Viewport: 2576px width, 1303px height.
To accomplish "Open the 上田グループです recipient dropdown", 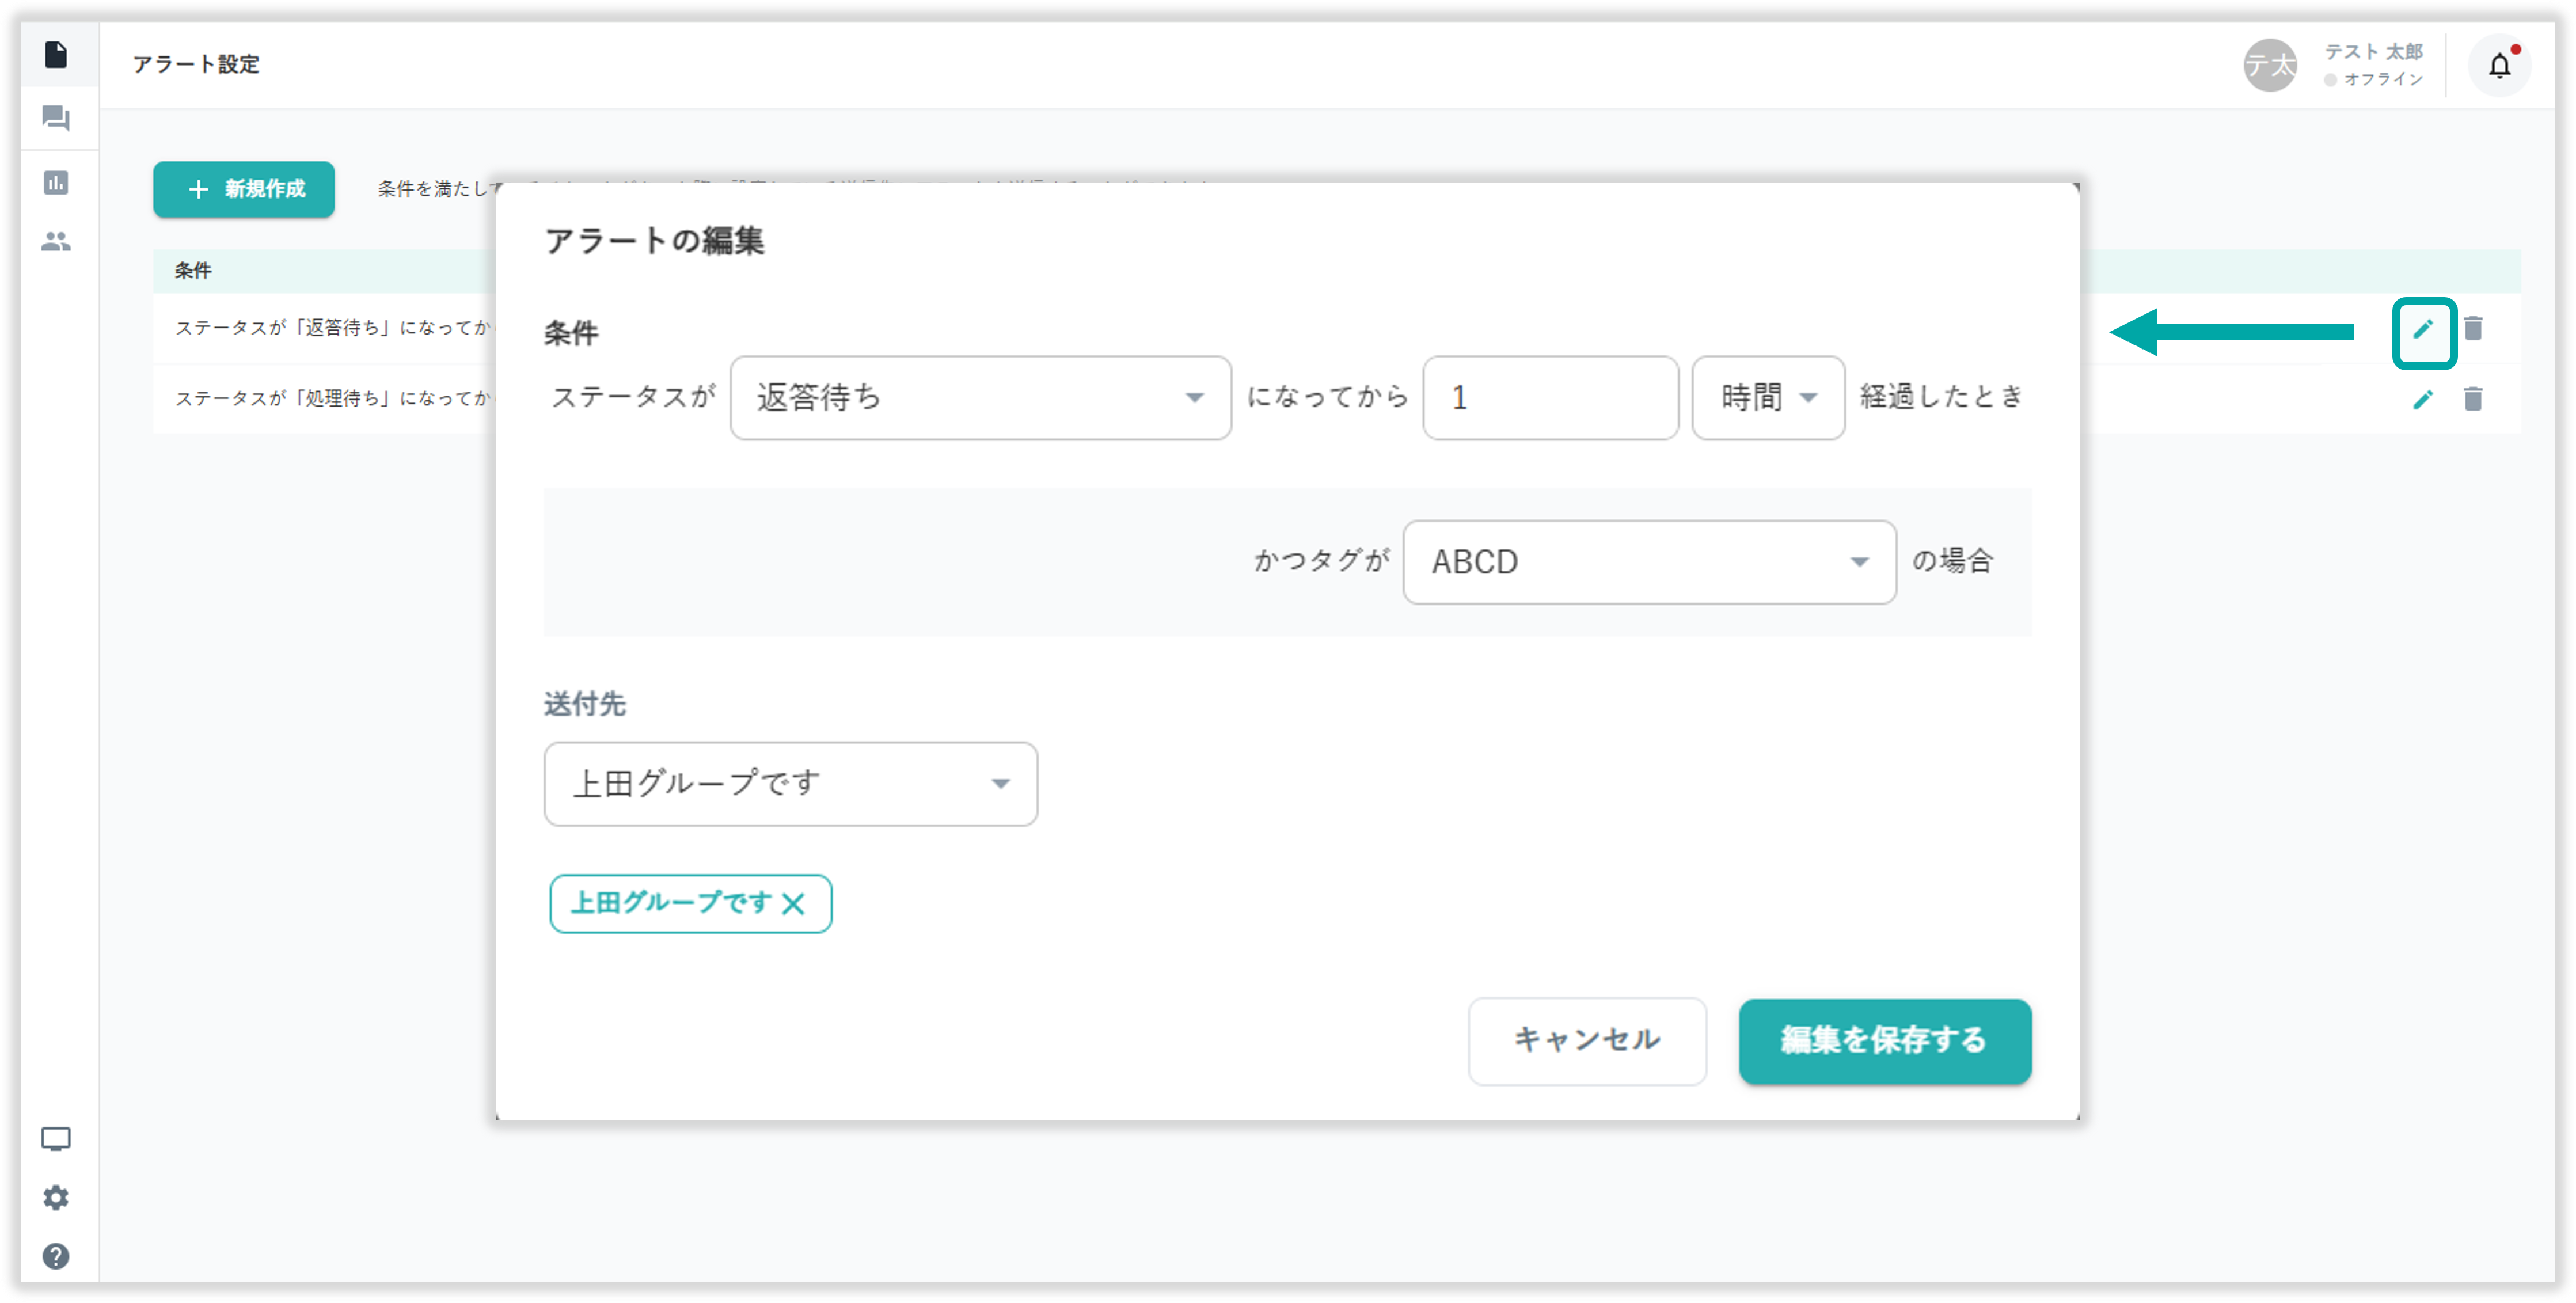I will point(790,784).
